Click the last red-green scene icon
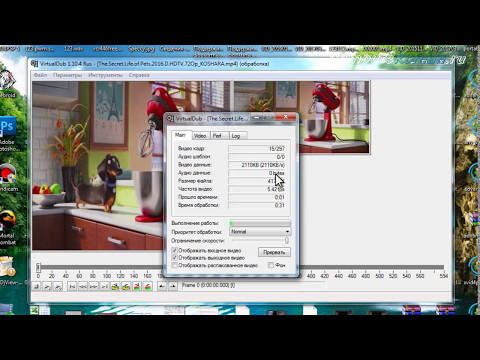The height and width of the screenshot is (360, 480). click(x=148, y=286)
